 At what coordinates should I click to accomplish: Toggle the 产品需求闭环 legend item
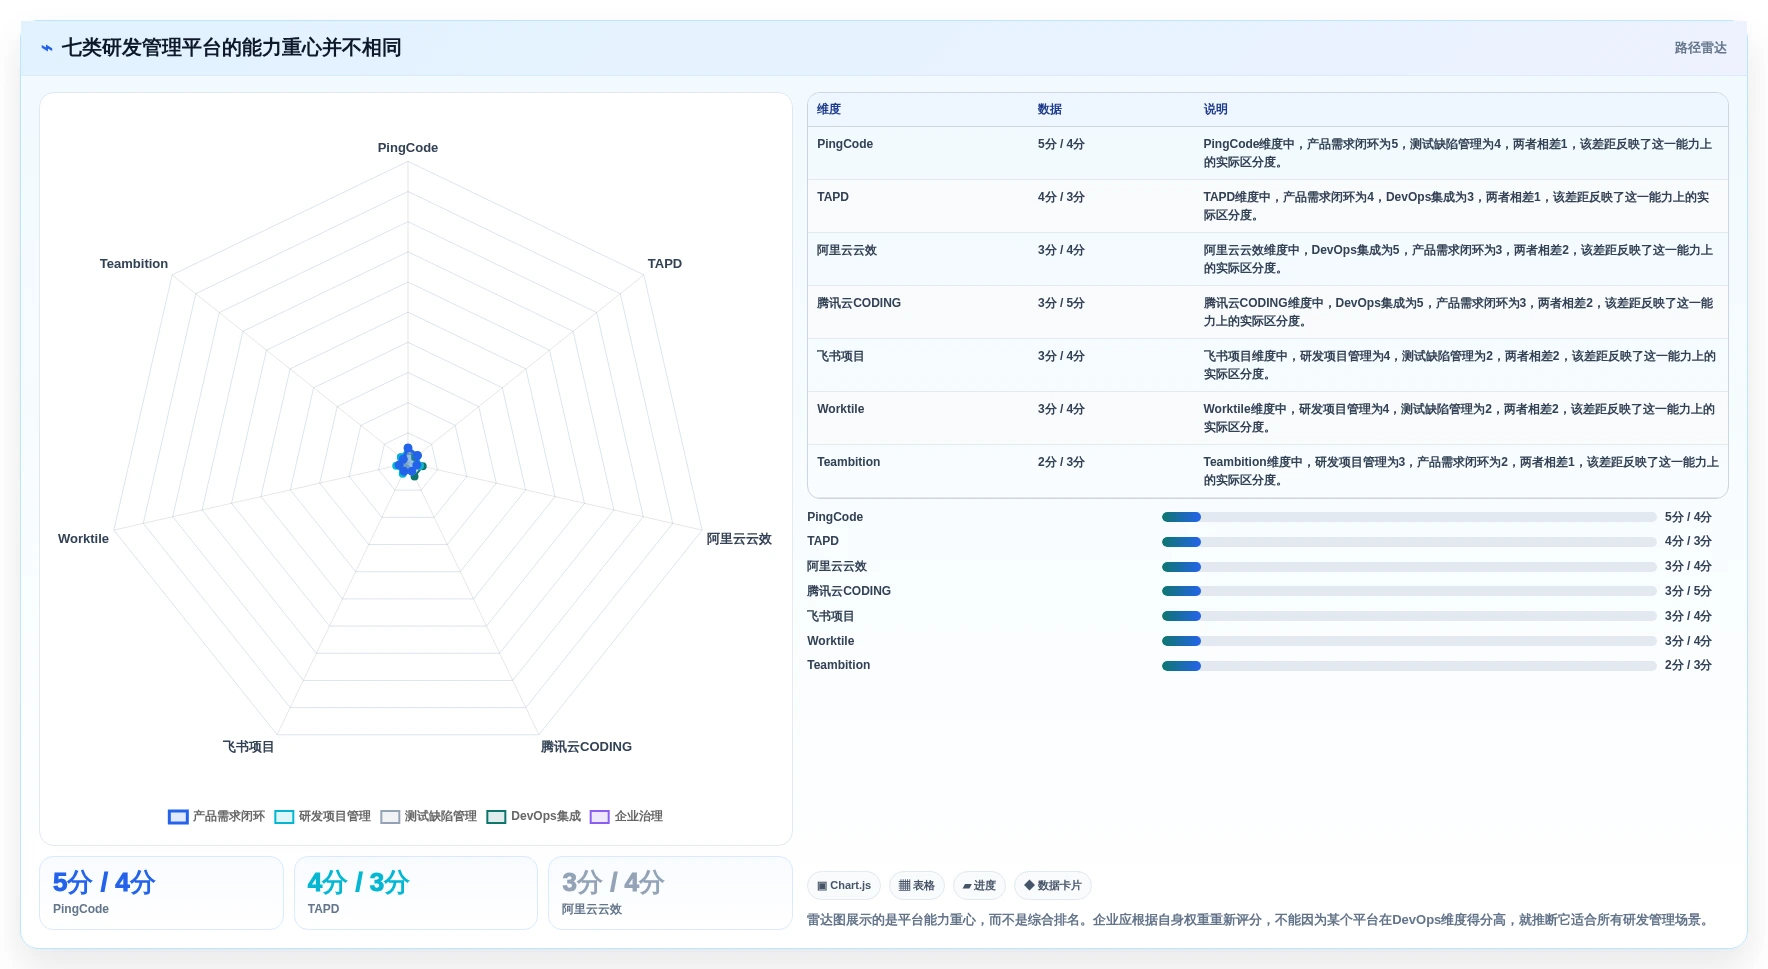216,816
